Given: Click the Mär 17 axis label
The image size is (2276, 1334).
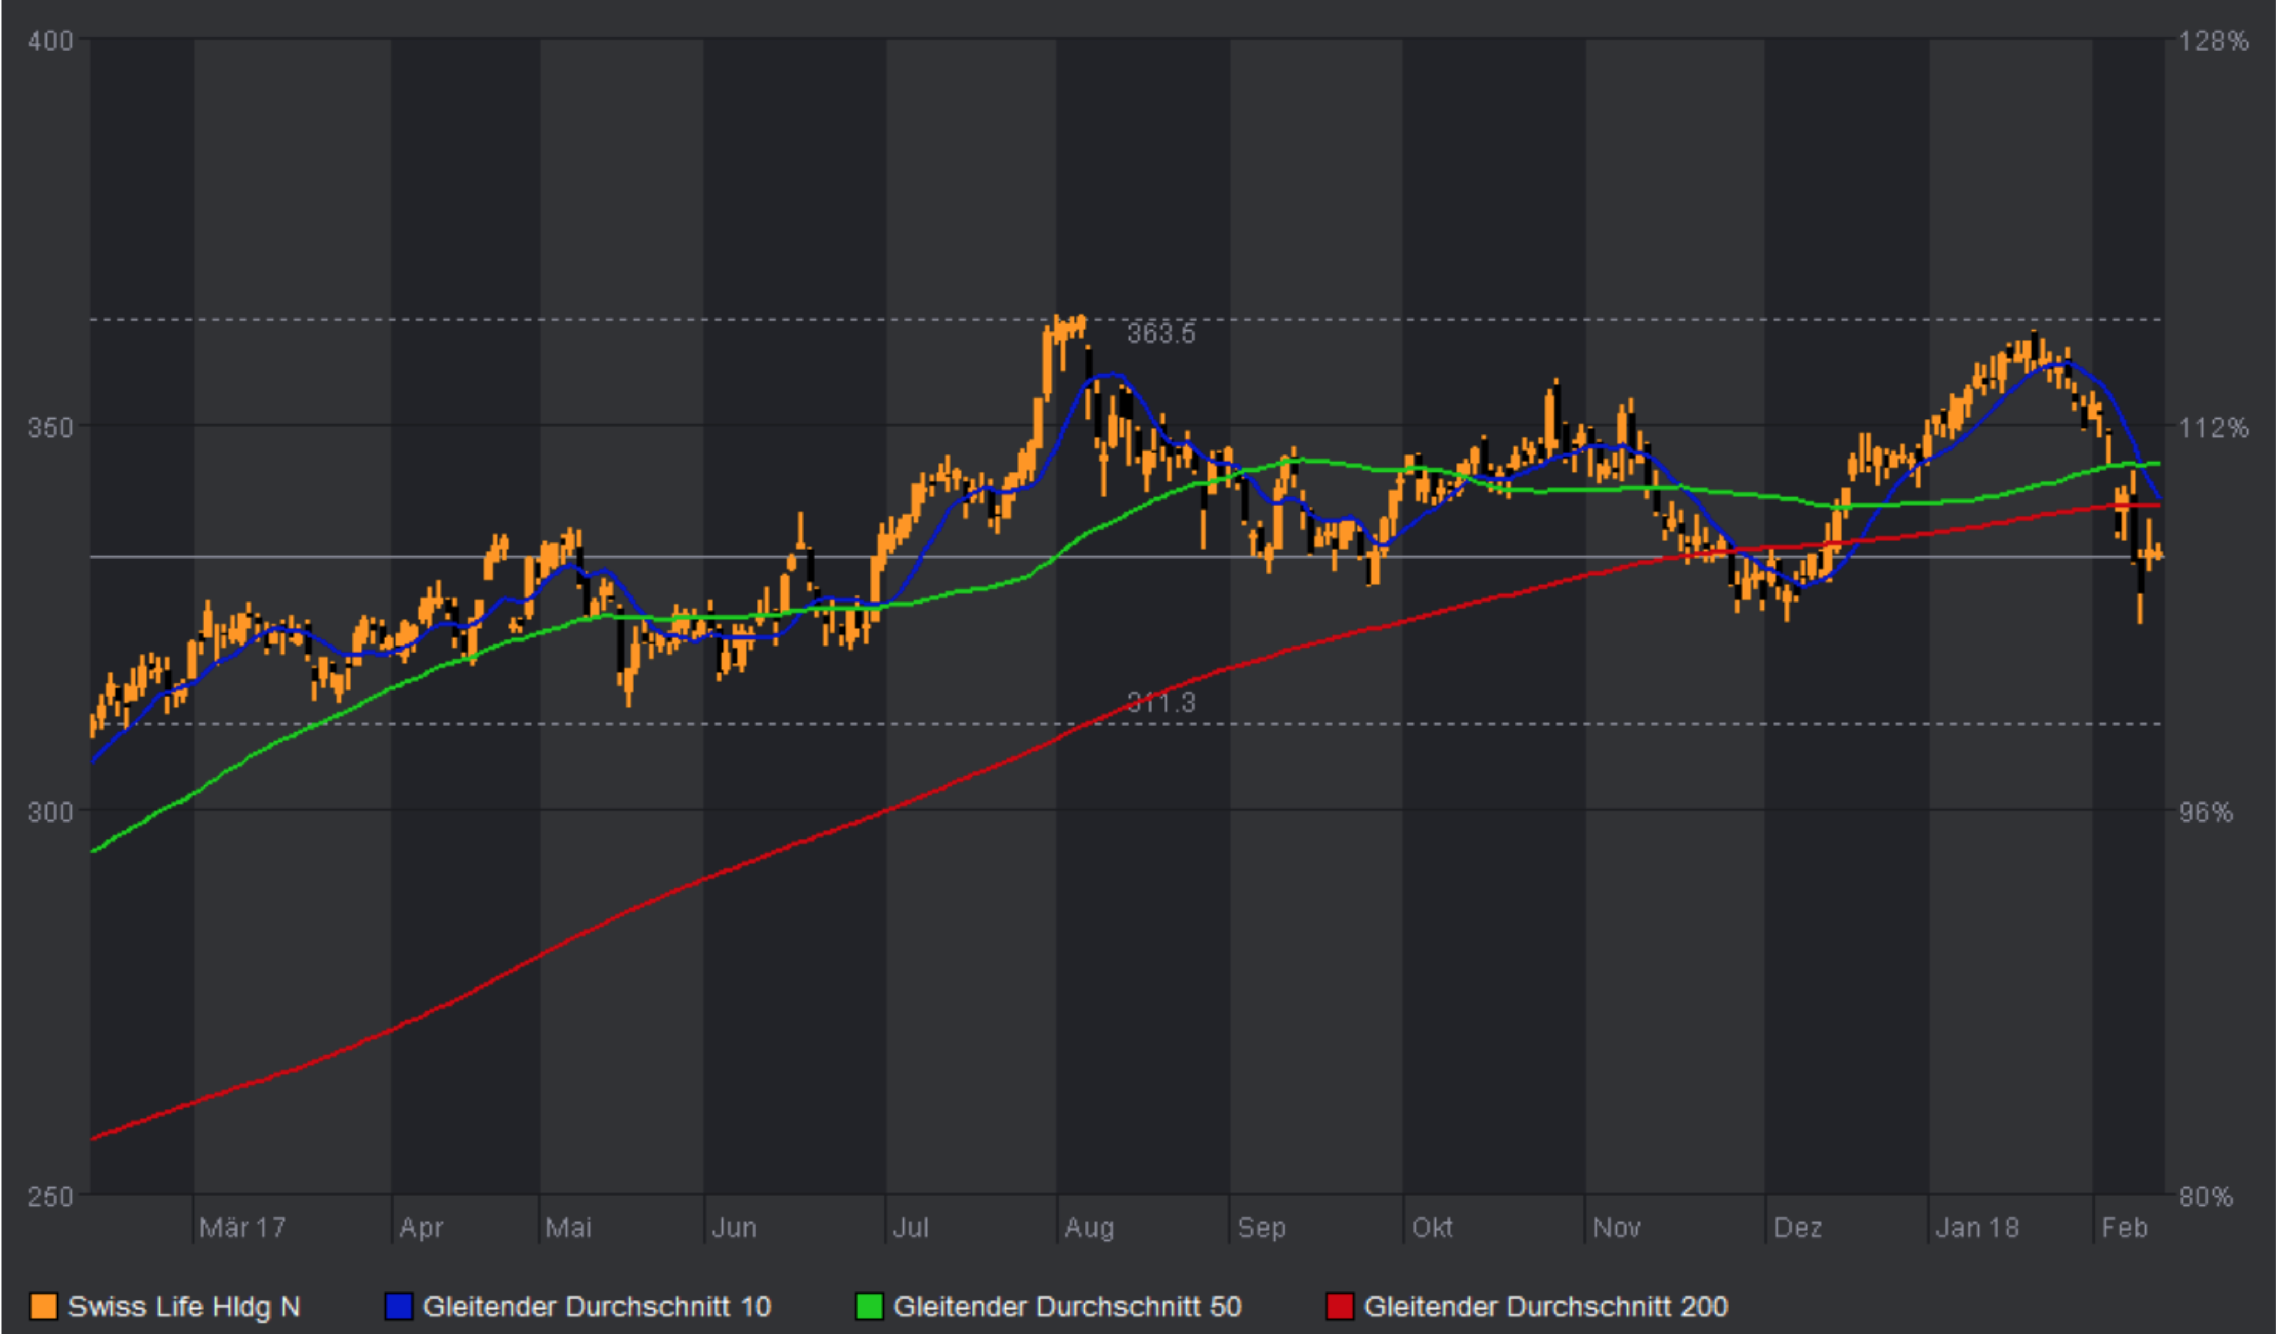Looking at the screenshot, I should 242,1227.
